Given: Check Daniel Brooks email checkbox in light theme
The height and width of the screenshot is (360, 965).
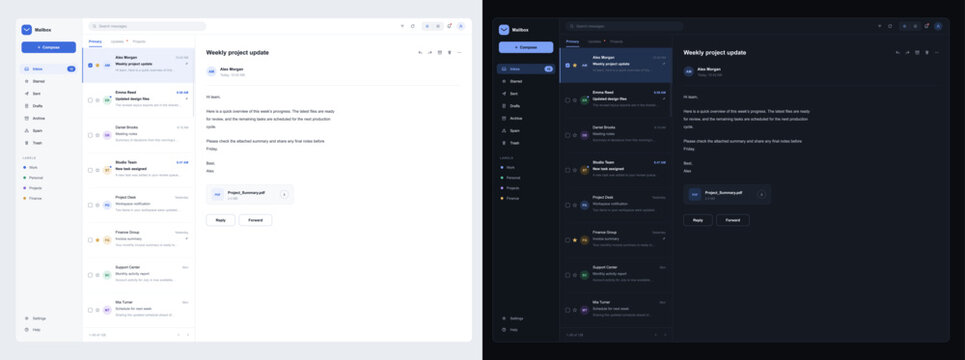Looking at the screenshot, I should click(90, 135).
